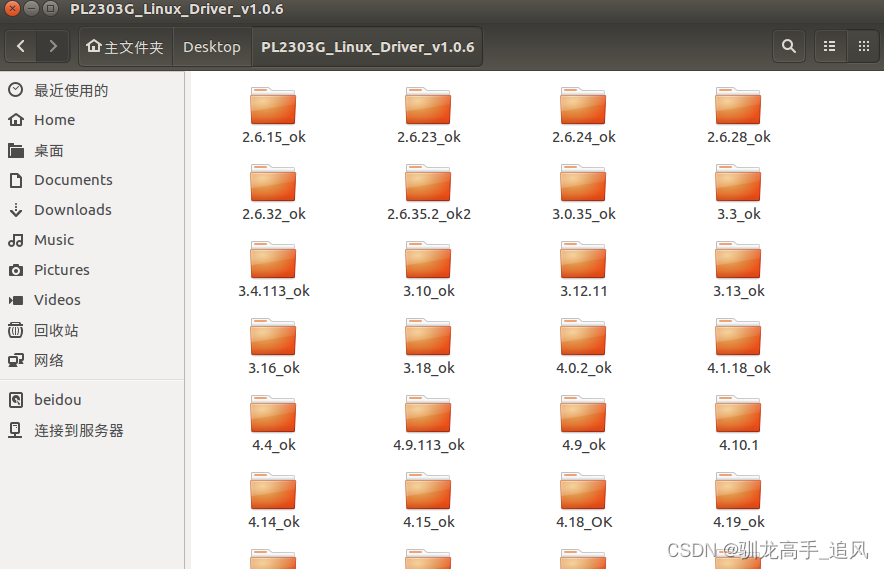884x569 pixels.
Task: Select folder icon 2.6.35.2_ok2
Action: tap(428, 183)
